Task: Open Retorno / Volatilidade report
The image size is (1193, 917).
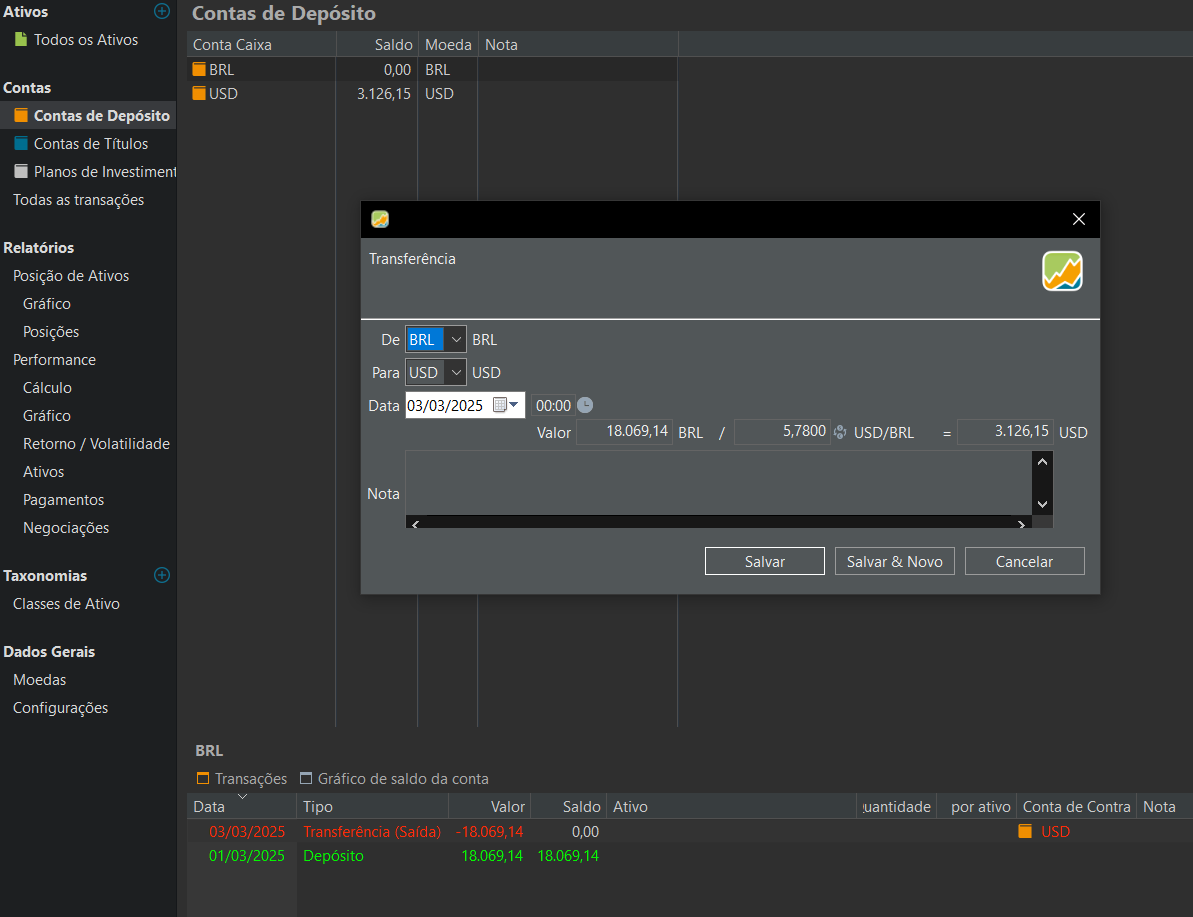Action: pyautogui.click(x=96, y=444)
